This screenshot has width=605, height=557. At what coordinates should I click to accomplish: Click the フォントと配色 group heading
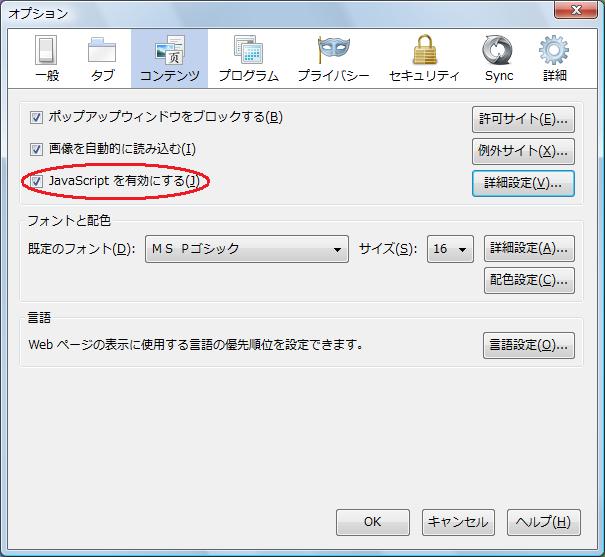click(x=69, y=221)
